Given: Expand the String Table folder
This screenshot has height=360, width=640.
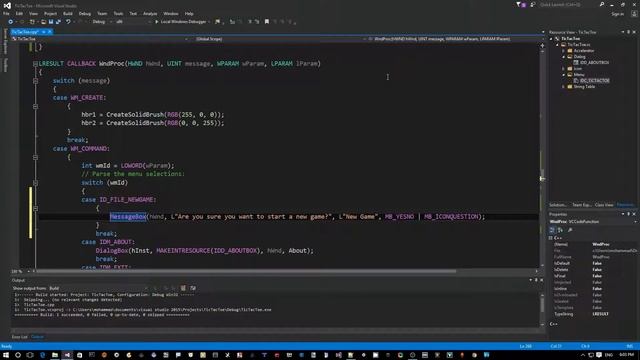Looking at the screenshot, I should 564,87.
